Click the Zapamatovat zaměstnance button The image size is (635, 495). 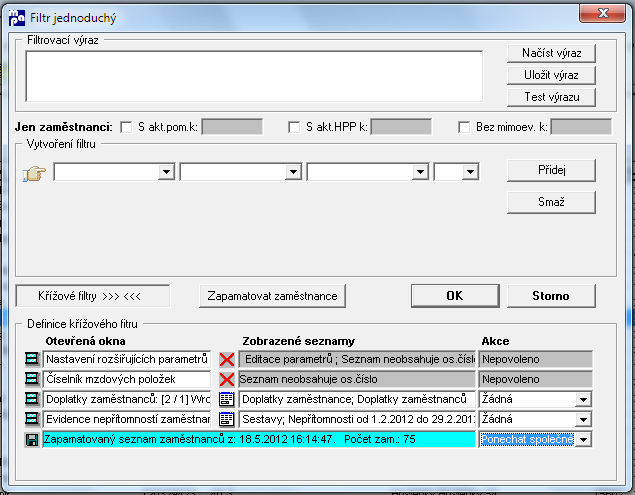[272, 296]
